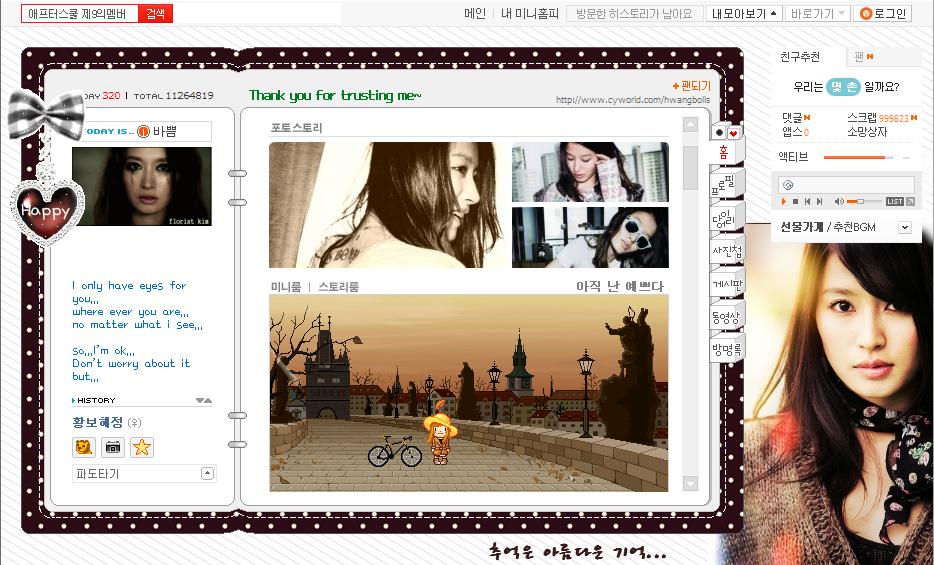Click the profile picture with florist kim caption
Viewport: 934px width, 565px height.
tap(142, 186)
